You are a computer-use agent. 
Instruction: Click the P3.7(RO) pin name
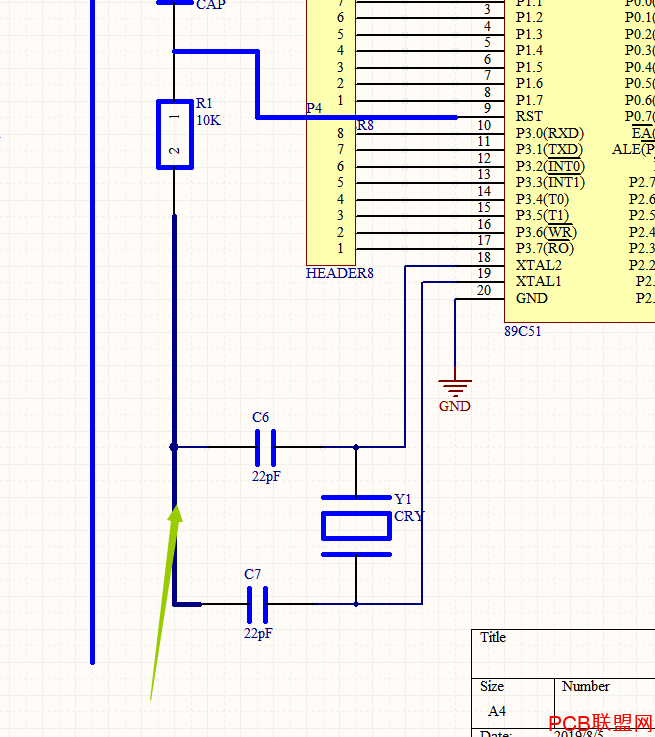coord(545,249)
